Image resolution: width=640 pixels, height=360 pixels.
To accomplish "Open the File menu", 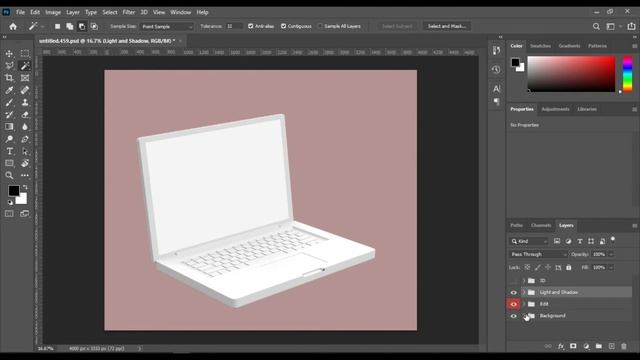I will click(20, 12).
